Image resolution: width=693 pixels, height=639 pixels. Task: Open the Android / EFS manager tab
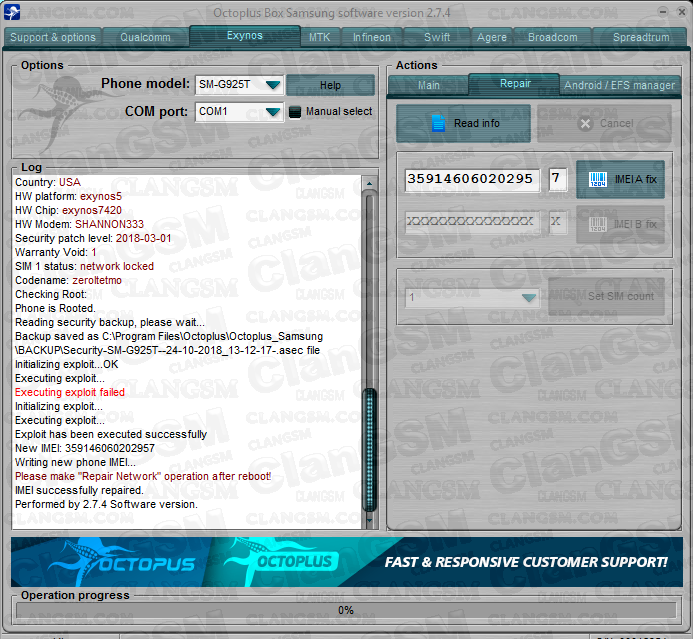pyautogui.click(x=620, y=85)
